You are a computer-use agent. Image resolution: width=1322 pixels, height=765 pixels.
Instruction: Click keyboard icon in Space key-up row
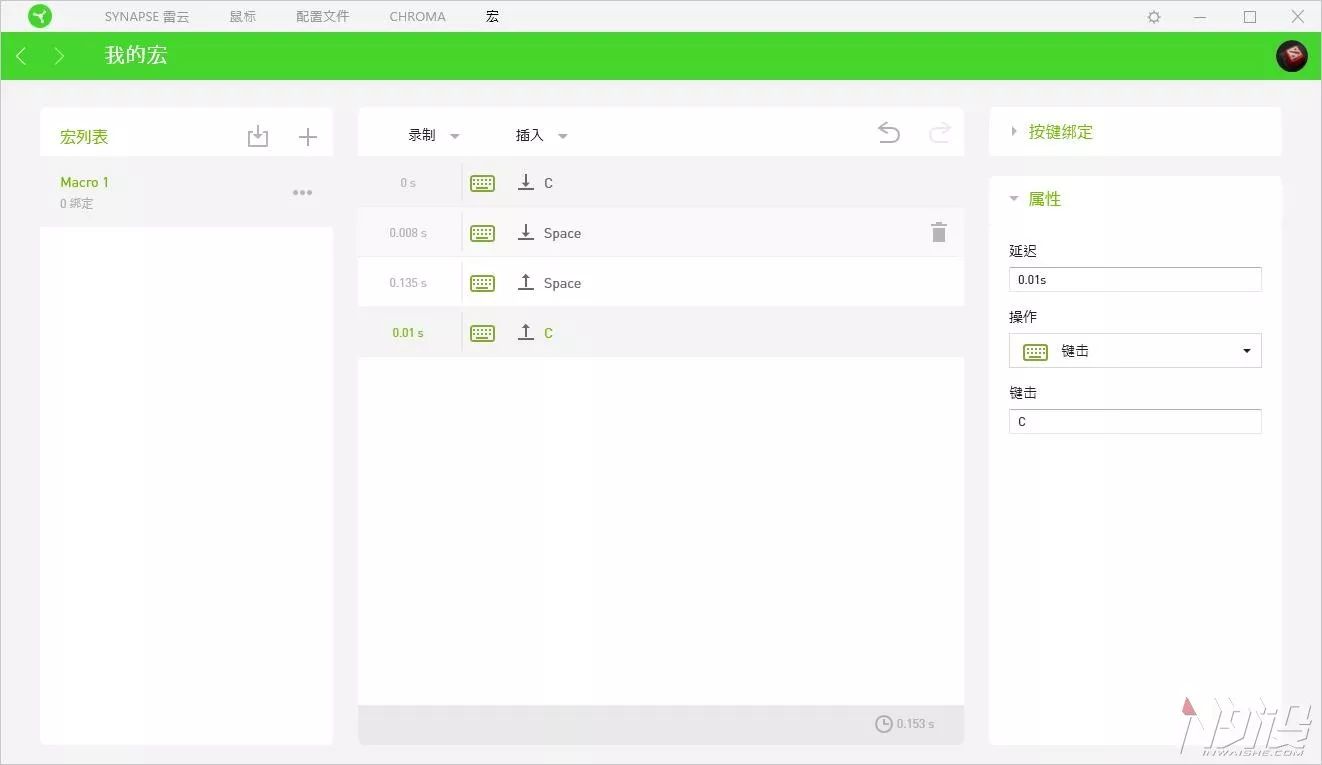[x=482, y=283]
